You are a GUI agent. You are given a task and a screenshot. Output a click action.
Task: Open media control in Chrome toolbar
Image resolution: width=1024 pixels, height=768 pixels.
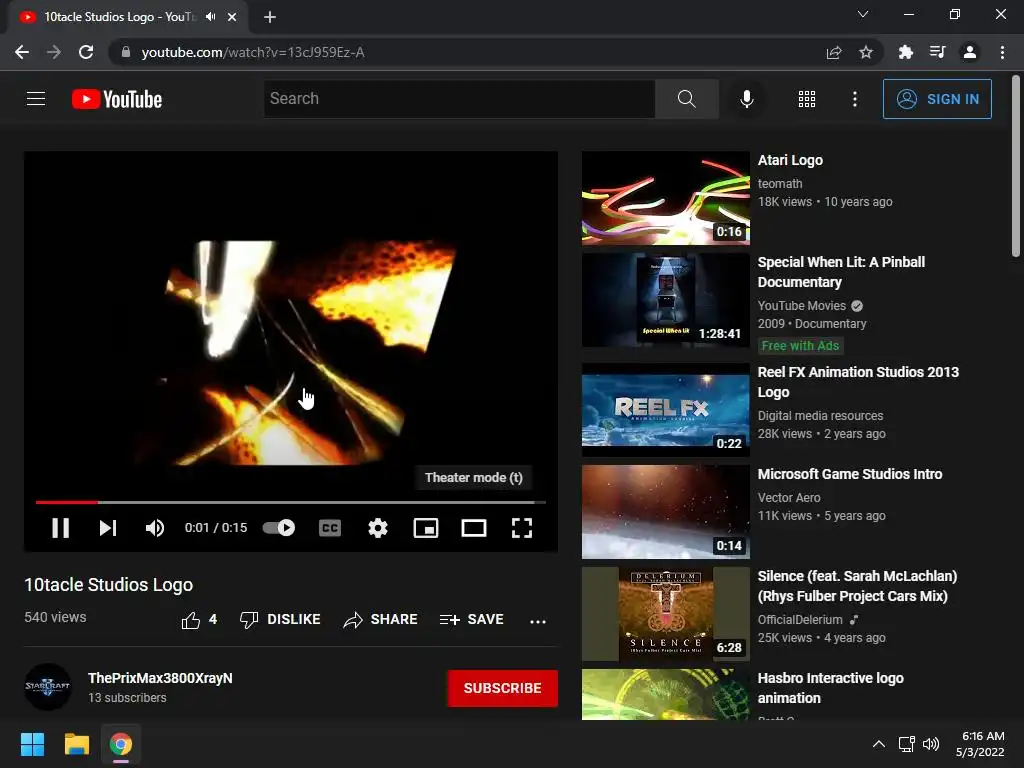click(x=937, y=52)
